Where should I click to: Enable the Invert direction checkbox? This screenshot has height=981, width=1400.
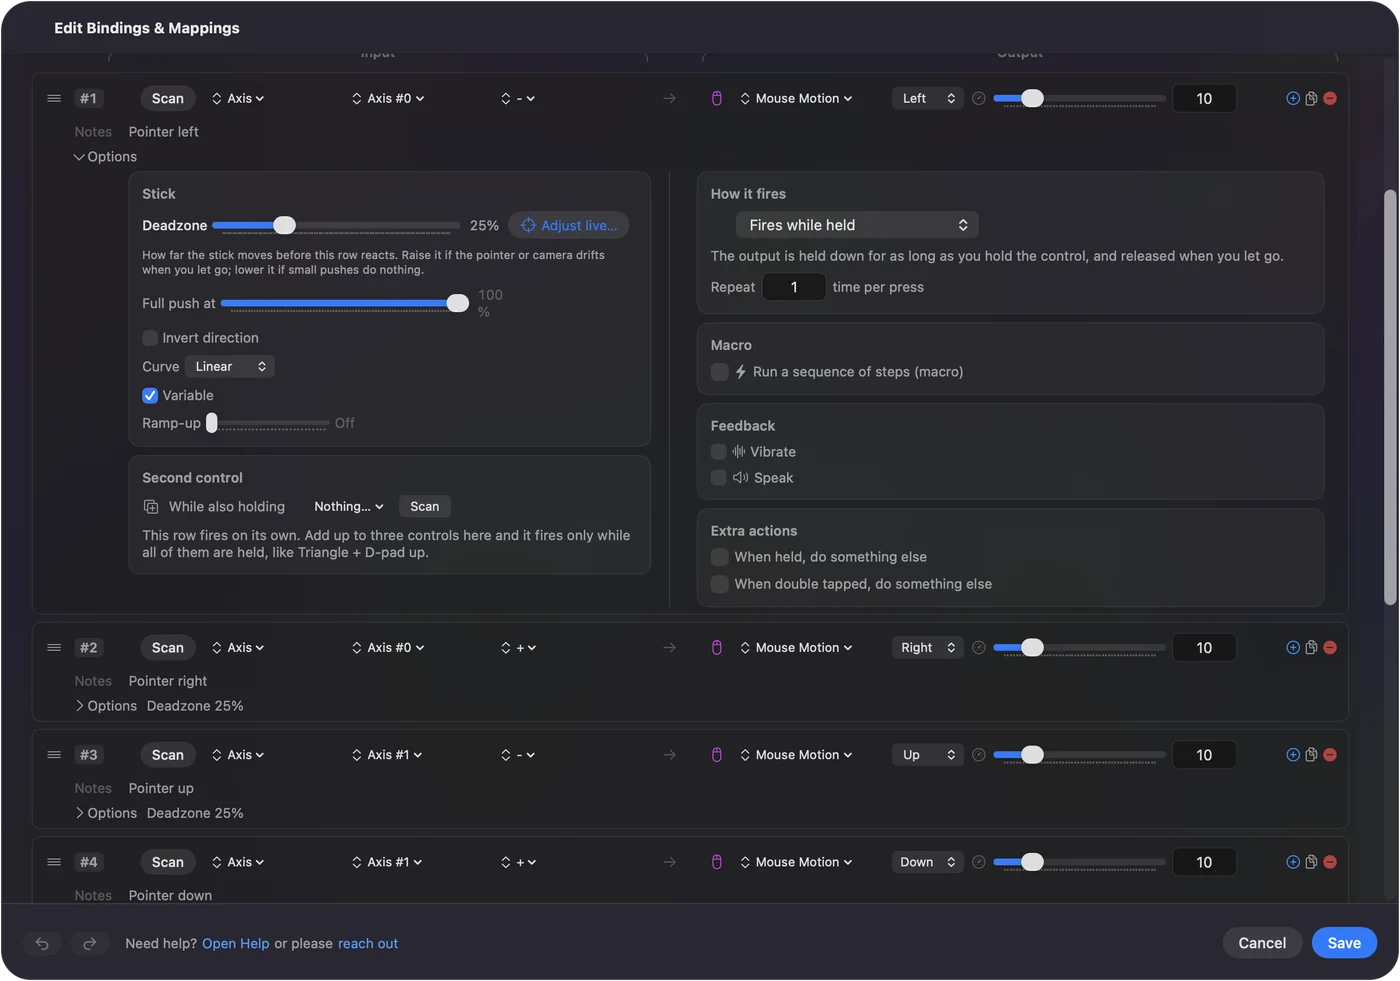coord(150,338)
